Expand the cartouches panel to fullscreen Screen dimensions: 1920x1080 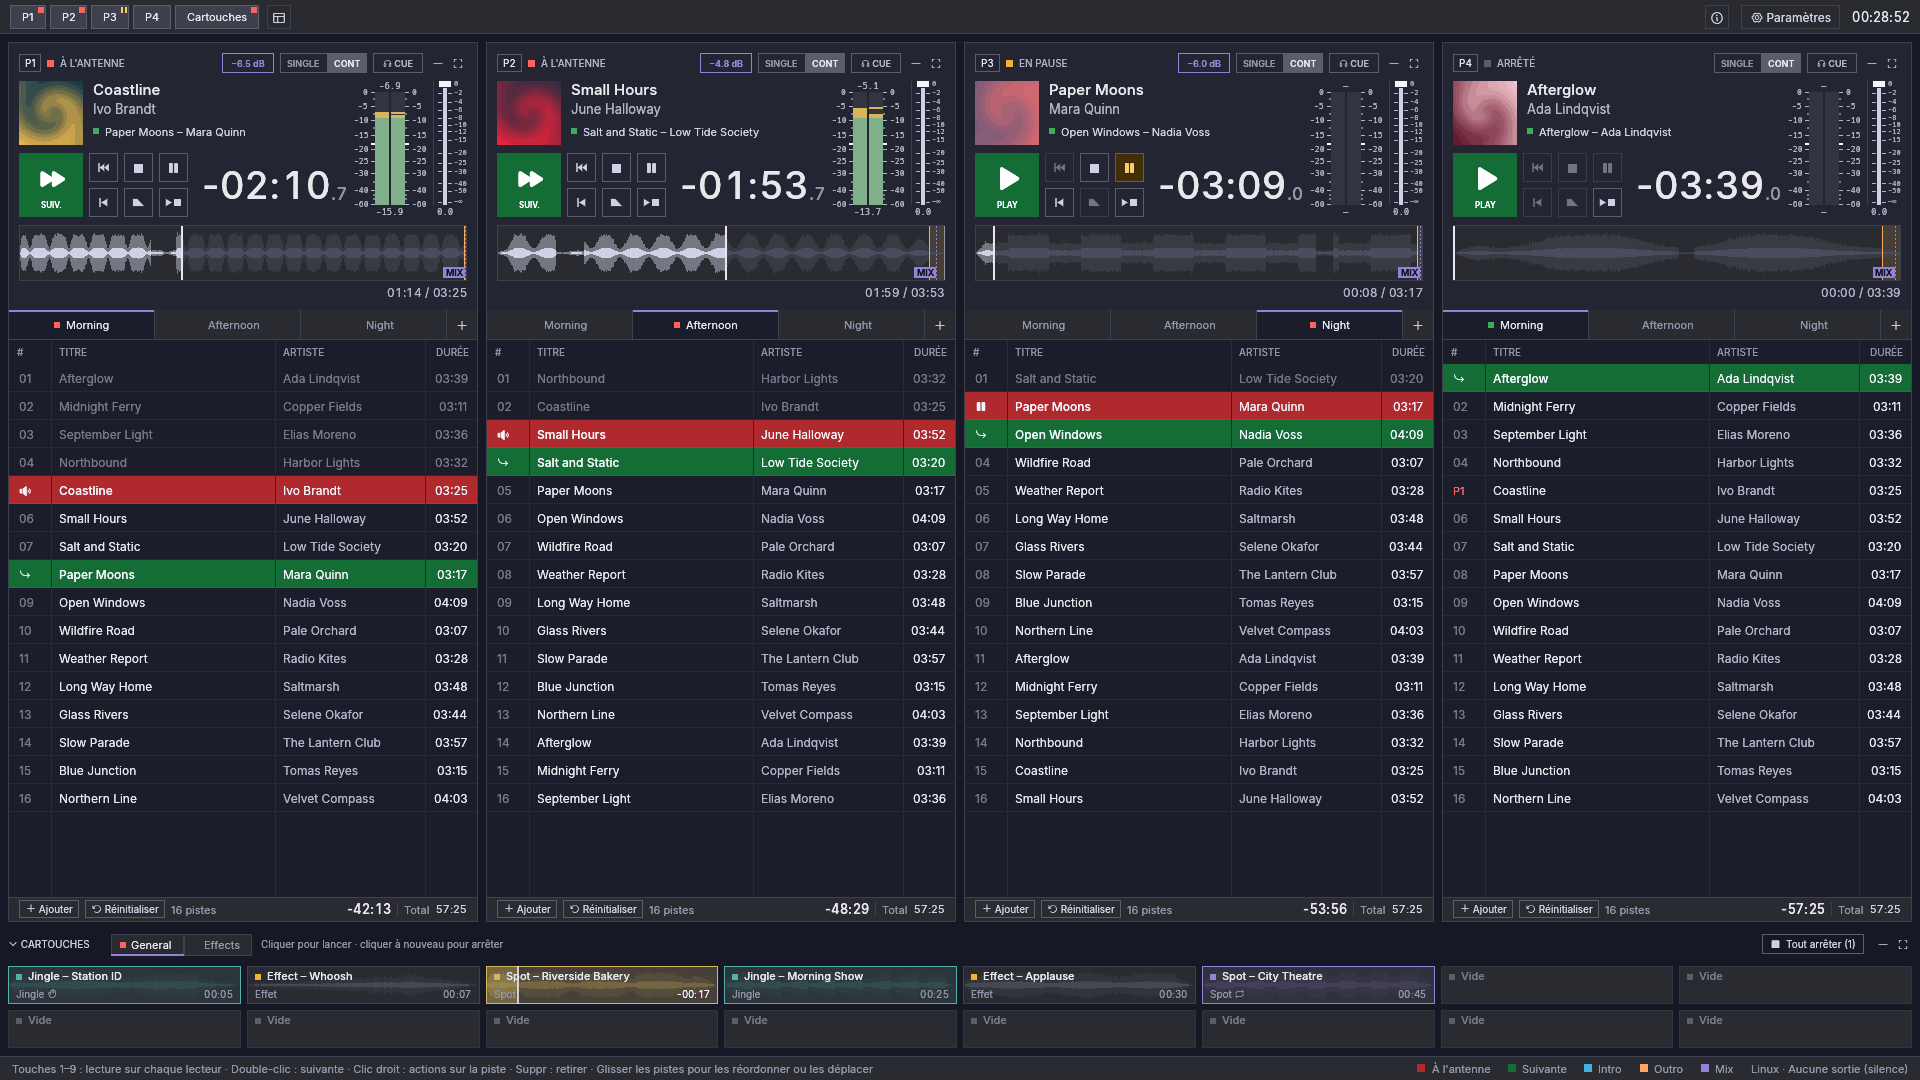[x=1903, y=944]
